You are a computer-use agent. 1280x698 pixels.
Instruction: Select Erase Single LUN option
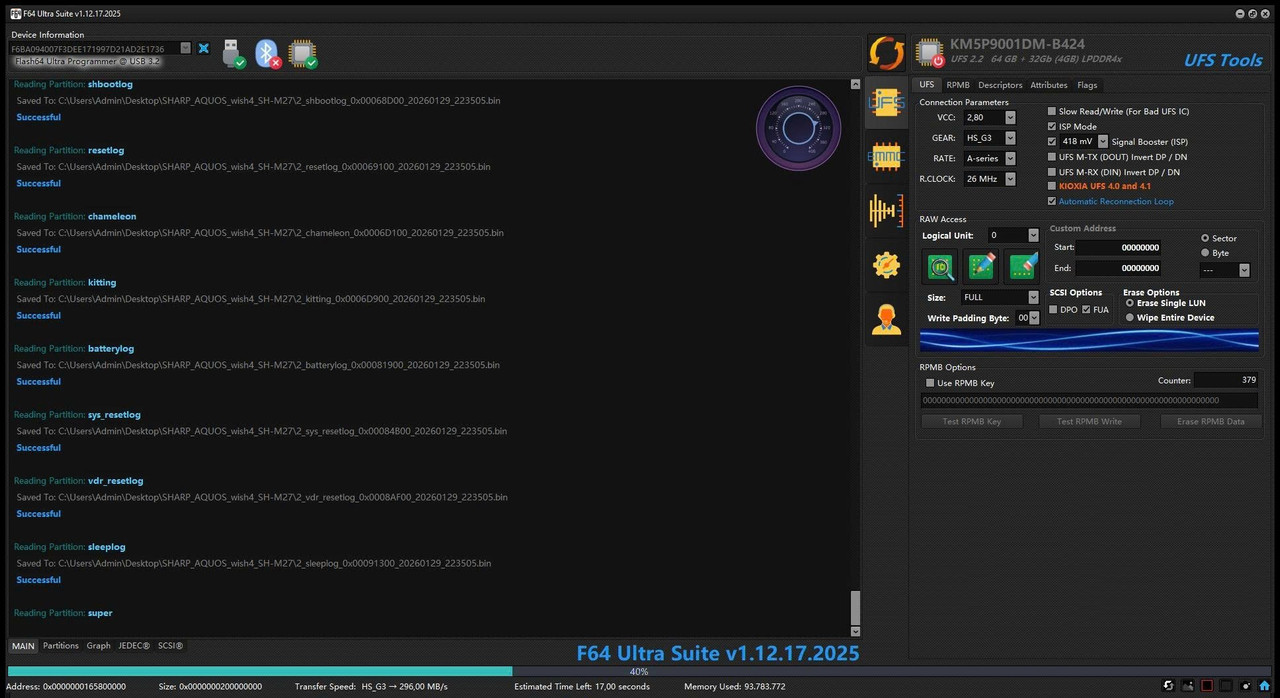[1130, 303]
